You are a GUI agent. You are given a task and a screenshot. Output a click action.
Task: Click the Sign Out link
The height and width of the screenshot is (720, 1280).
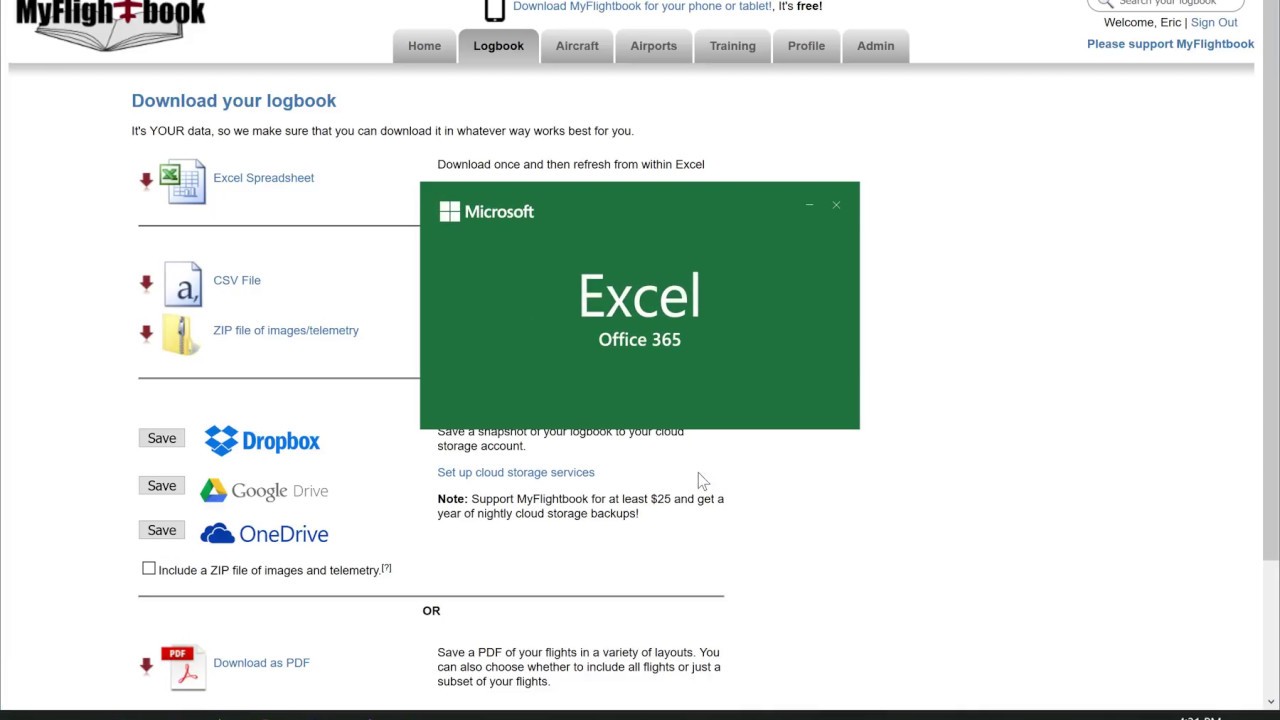[1214, 22]
